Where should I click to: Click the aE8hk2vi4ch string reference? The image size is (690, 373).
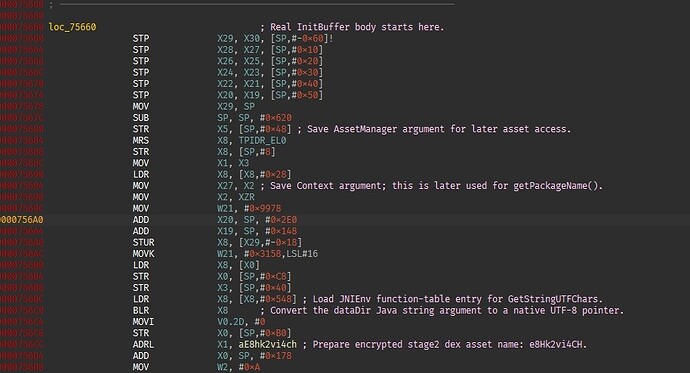(x=268, y=345)
